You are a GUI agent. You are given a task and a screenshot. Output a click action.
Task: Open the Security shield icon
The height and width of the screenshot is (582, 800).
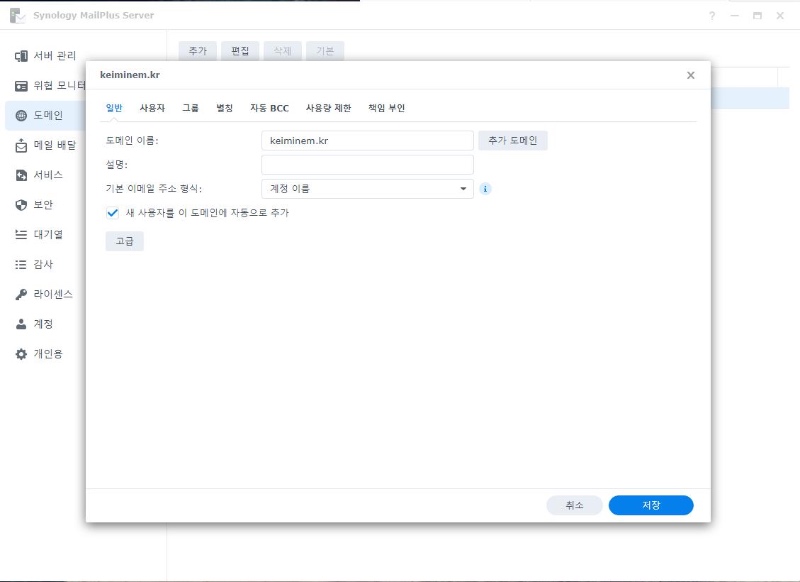pos(21,205)
